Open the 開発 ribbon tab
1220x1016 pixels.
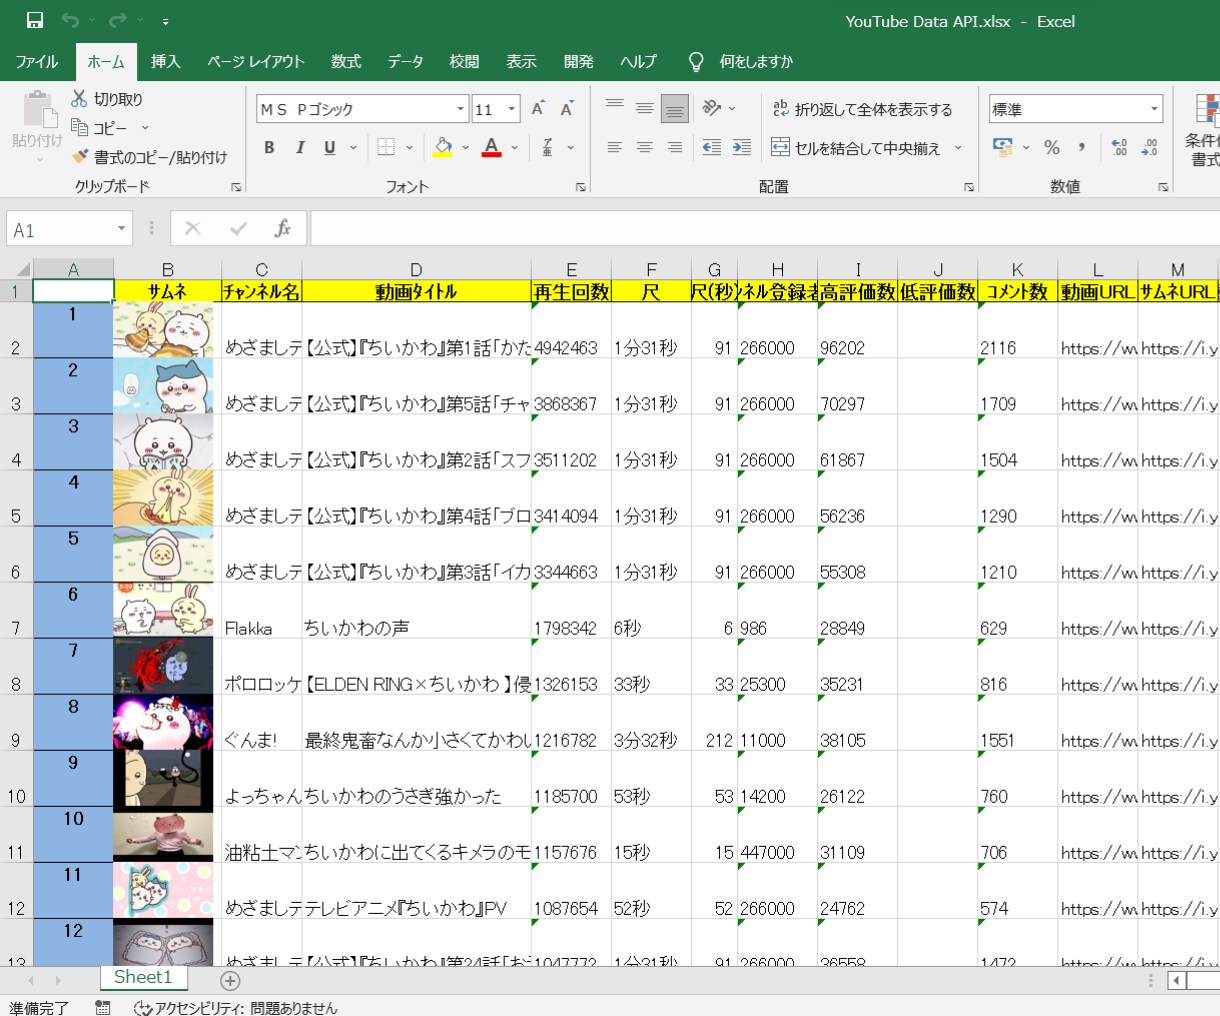click(578, 61)
